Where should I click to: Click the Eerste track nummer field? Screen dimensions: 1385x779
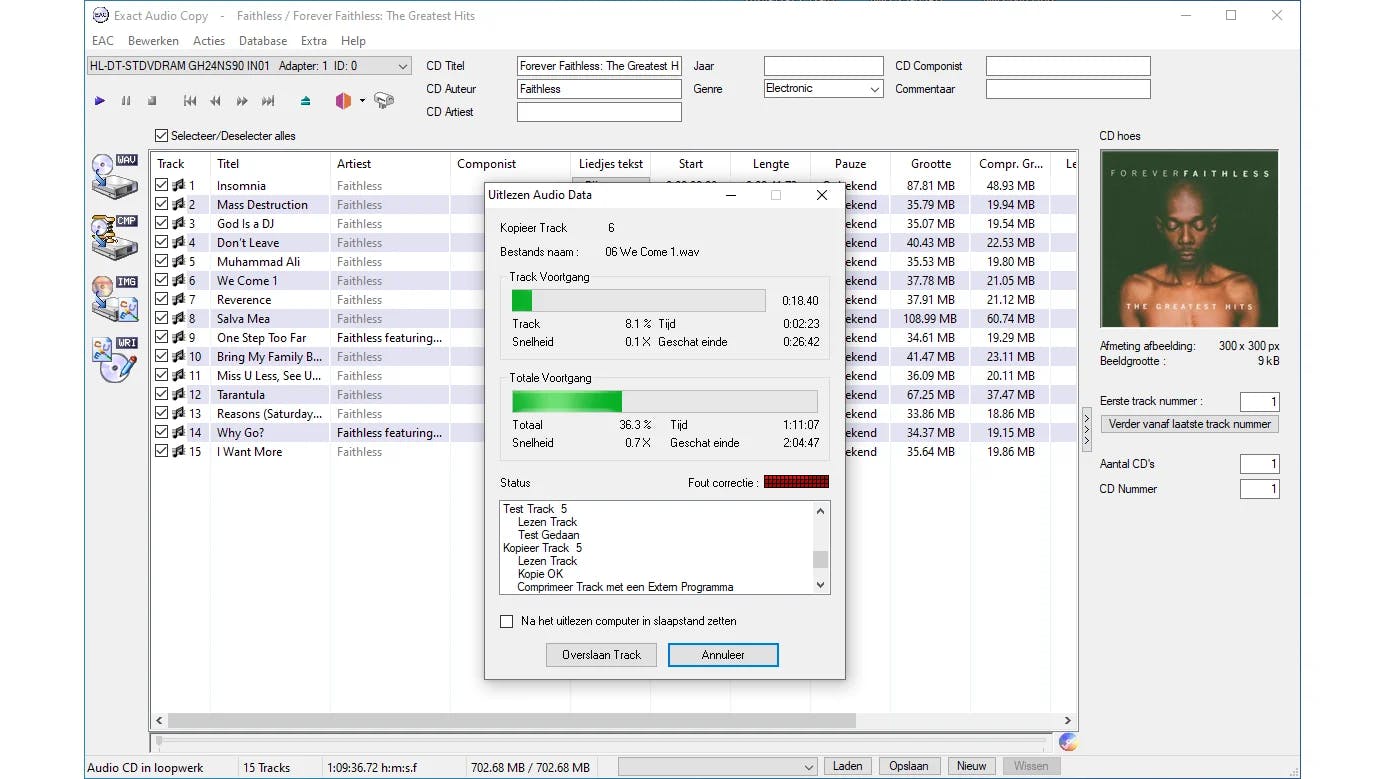coord(1260,401)
